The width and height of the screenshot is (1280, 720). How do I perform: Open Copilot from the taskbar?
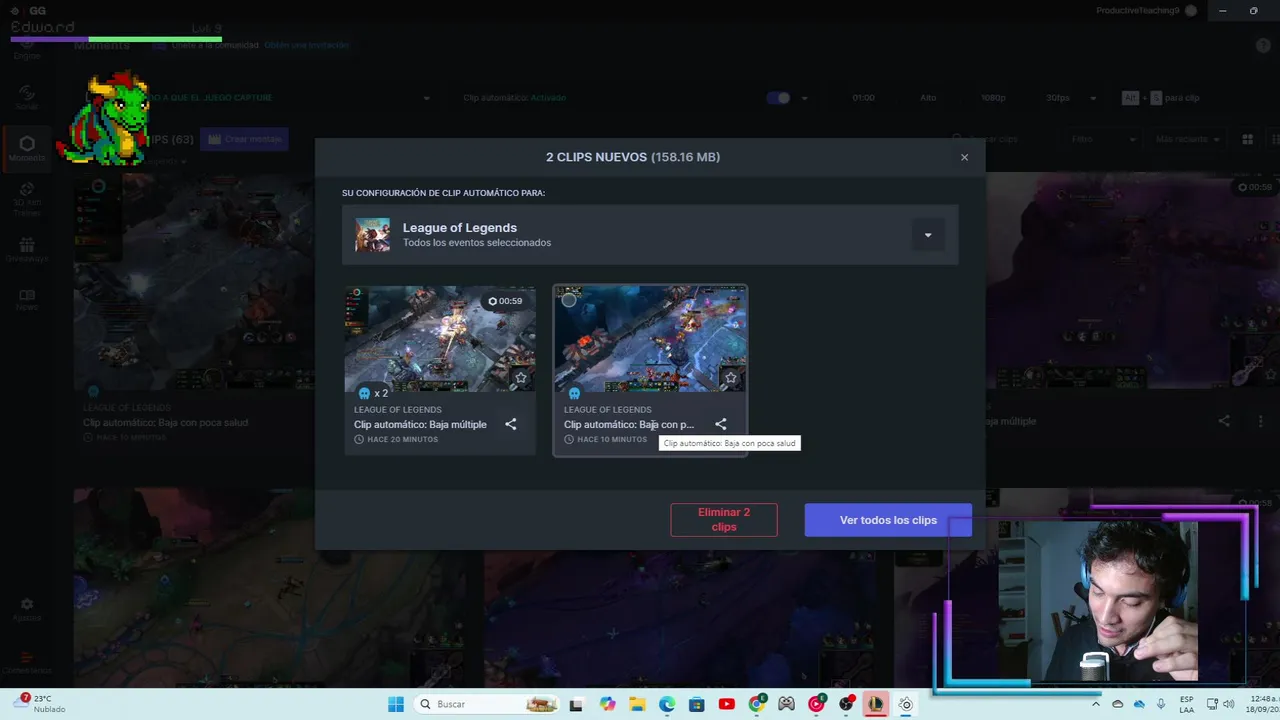(607, 704)
